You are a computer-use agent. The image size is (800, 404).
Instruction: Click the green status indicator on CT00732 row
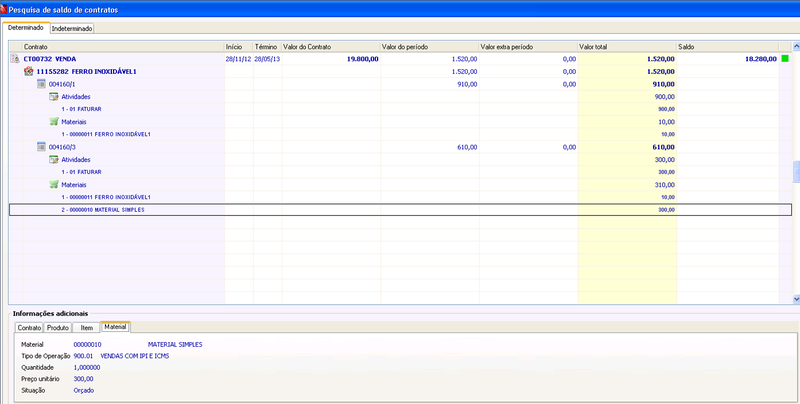[x=785, y=59]
